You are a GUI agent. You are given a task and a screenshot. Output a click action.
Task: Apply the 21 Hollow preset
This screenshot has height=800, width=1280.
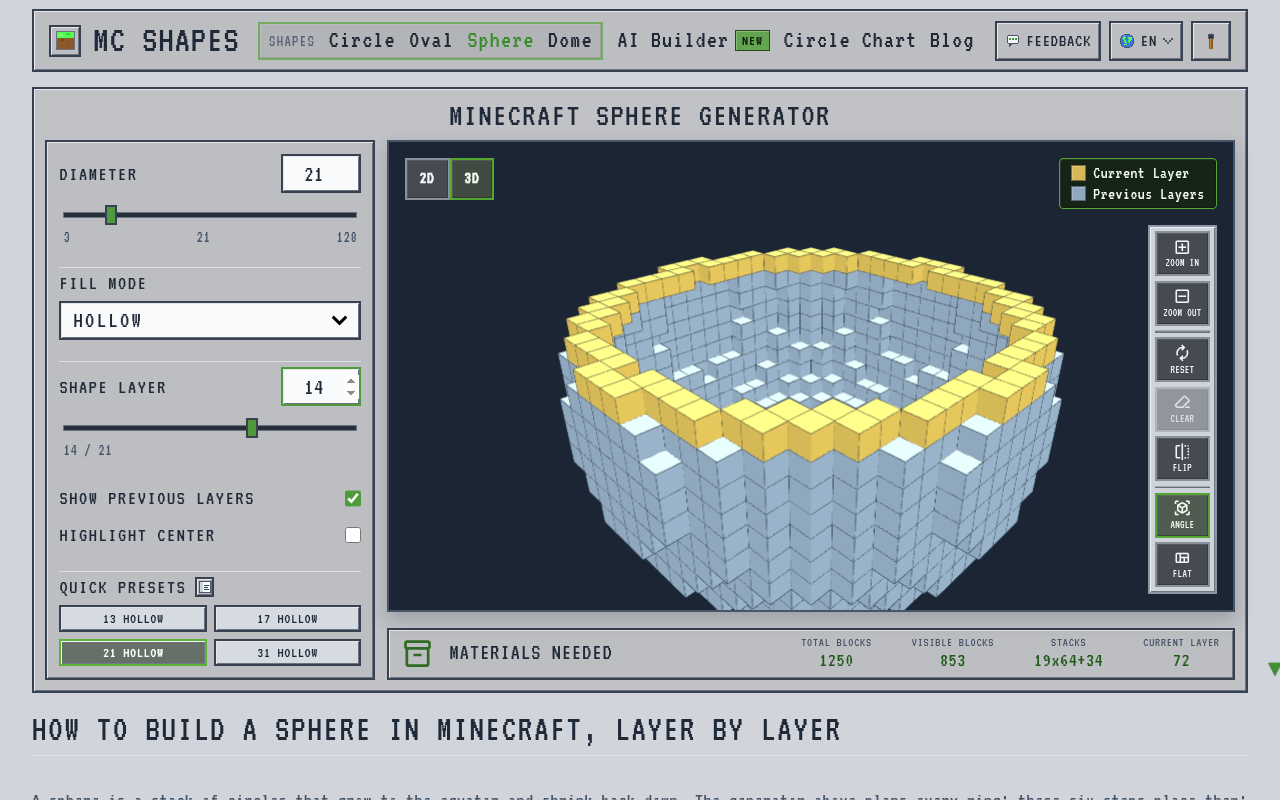(133, 653)
